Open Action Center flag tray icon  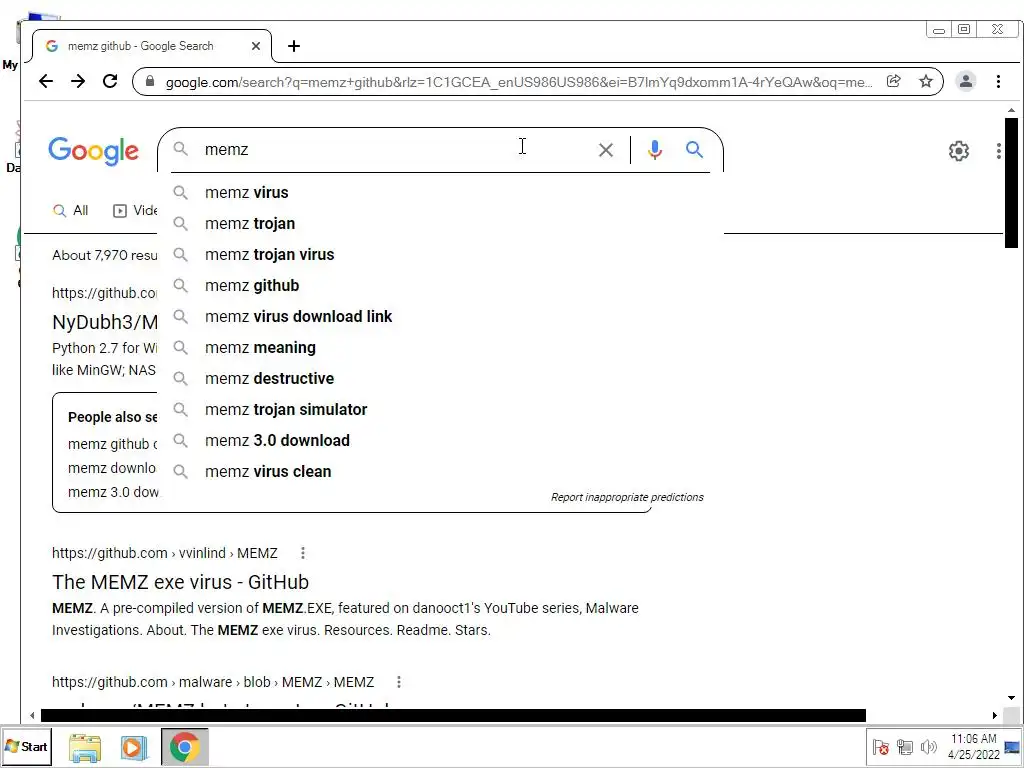pyautogui.click(x=880, y=747)
